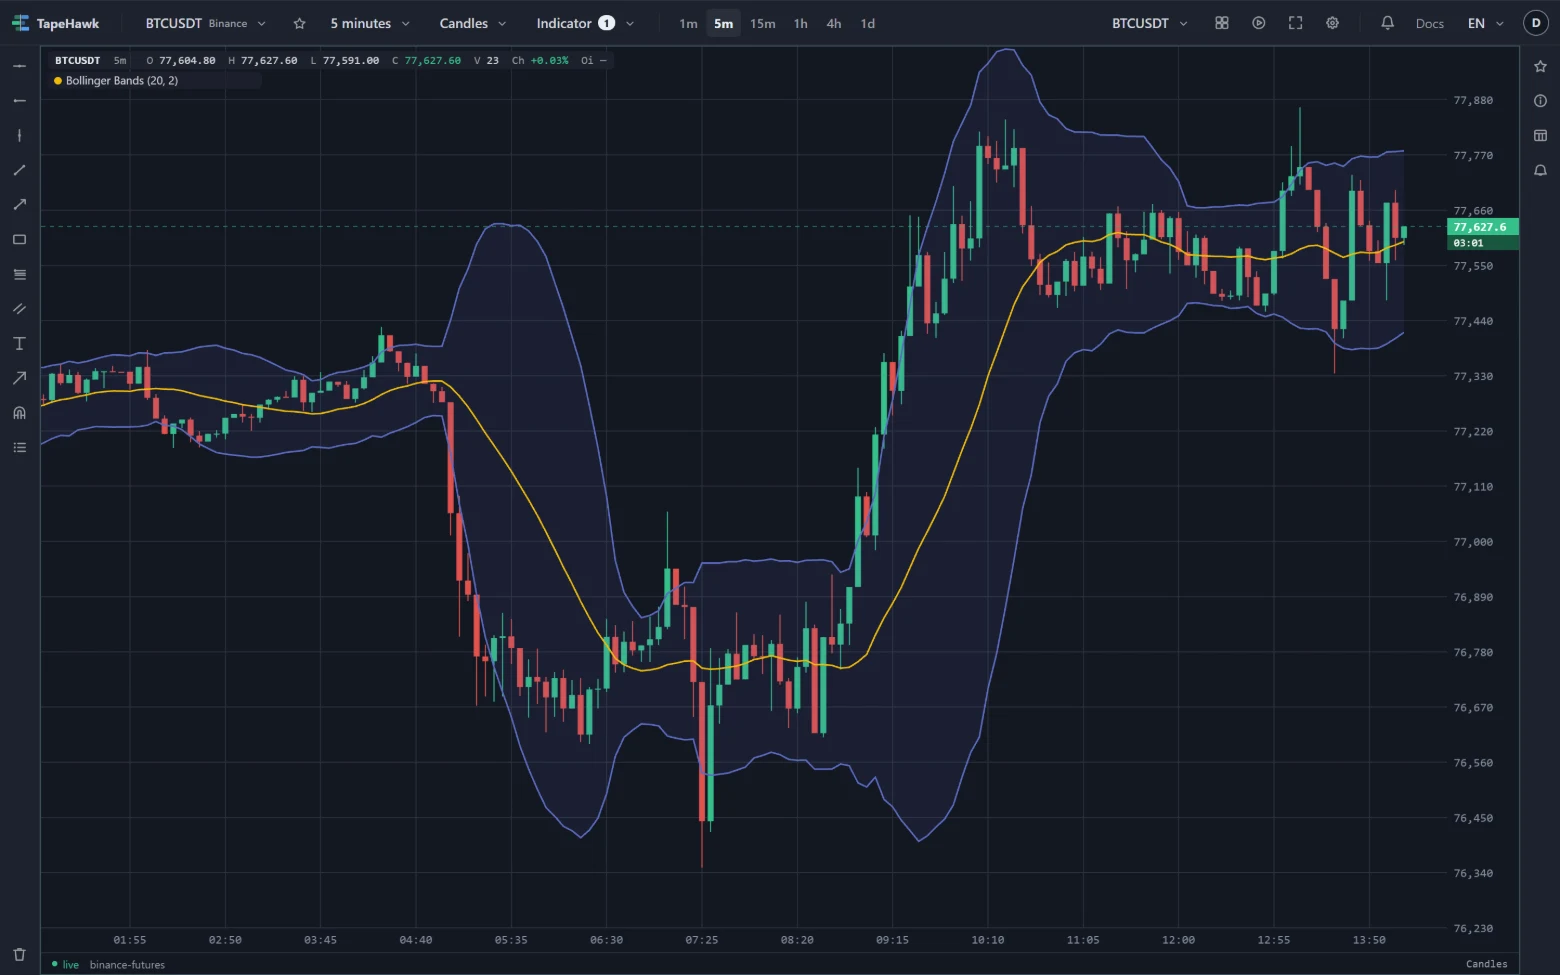Start chart replay mode
The image size is (1560, 975).
click(1258, 23)
